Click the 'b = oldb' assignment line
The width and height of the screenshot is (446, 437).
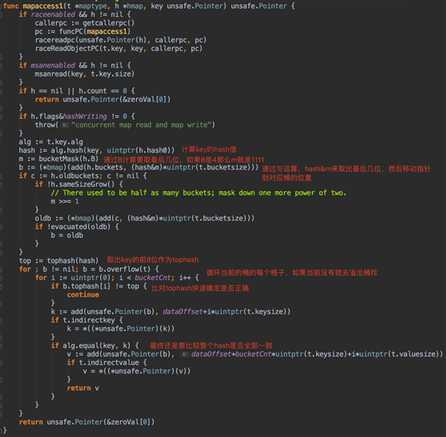click(x=67, y=235)
